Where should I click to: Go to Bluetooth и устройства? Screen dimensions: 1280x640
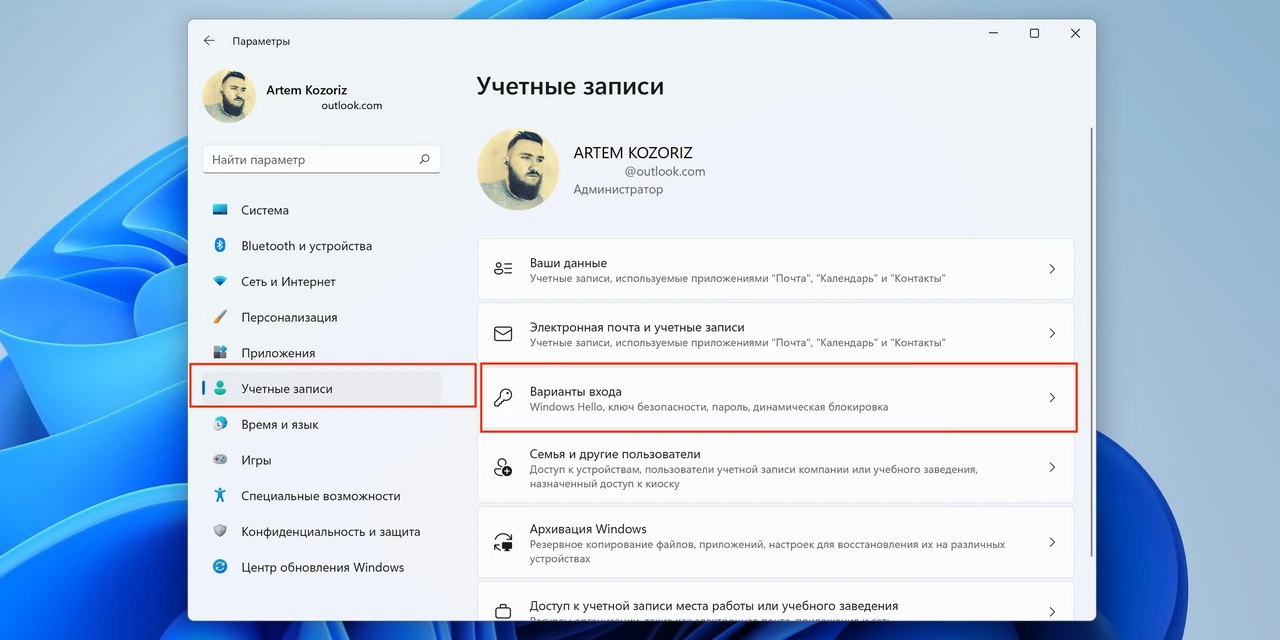[x=322, y=246]
